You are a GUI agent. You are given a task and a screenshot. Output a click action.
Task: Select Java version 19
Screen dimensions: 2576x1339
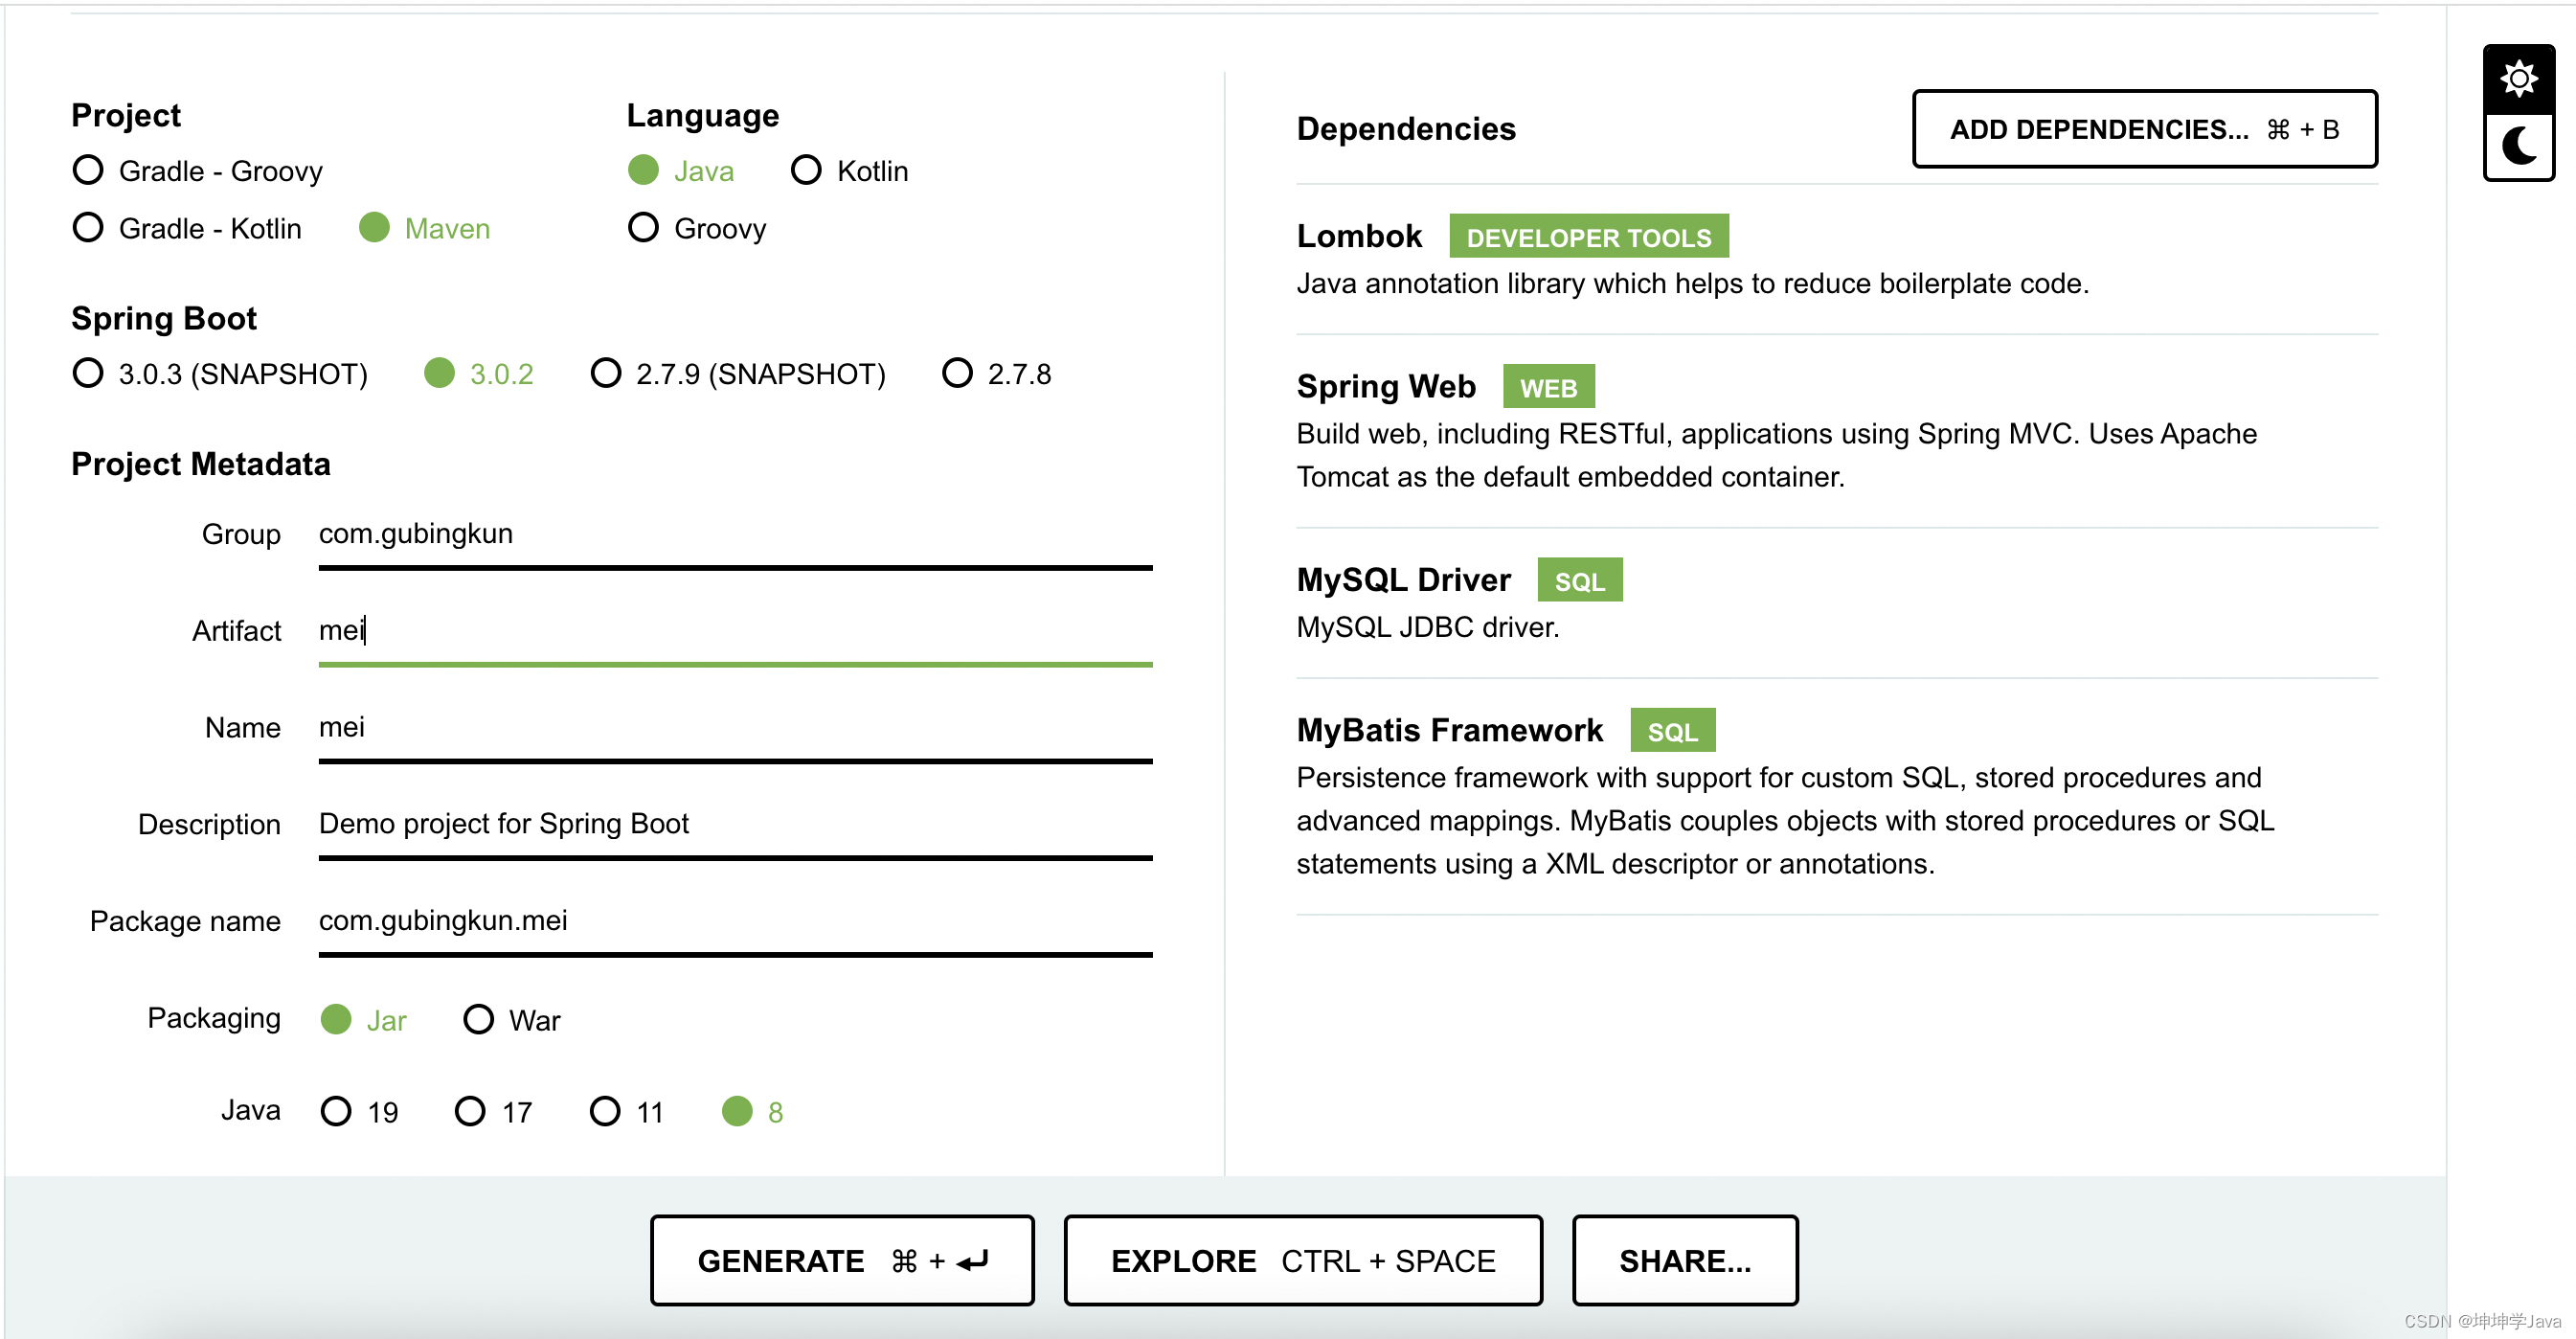pos(360,1112)
